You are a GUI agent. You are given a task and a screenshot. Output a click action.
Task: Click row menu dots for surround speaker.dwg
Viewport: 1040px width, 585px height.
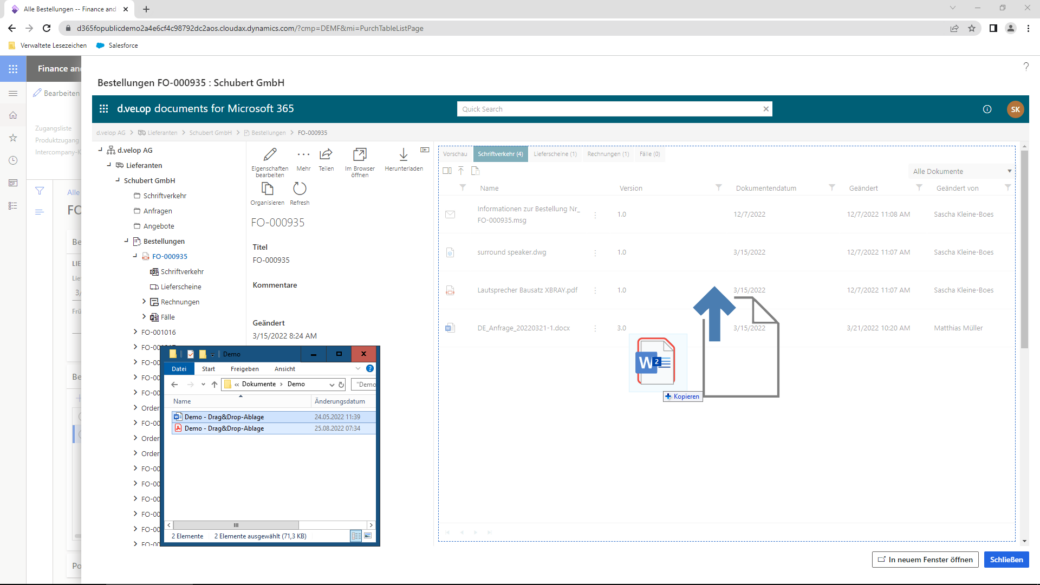point(595,253)
